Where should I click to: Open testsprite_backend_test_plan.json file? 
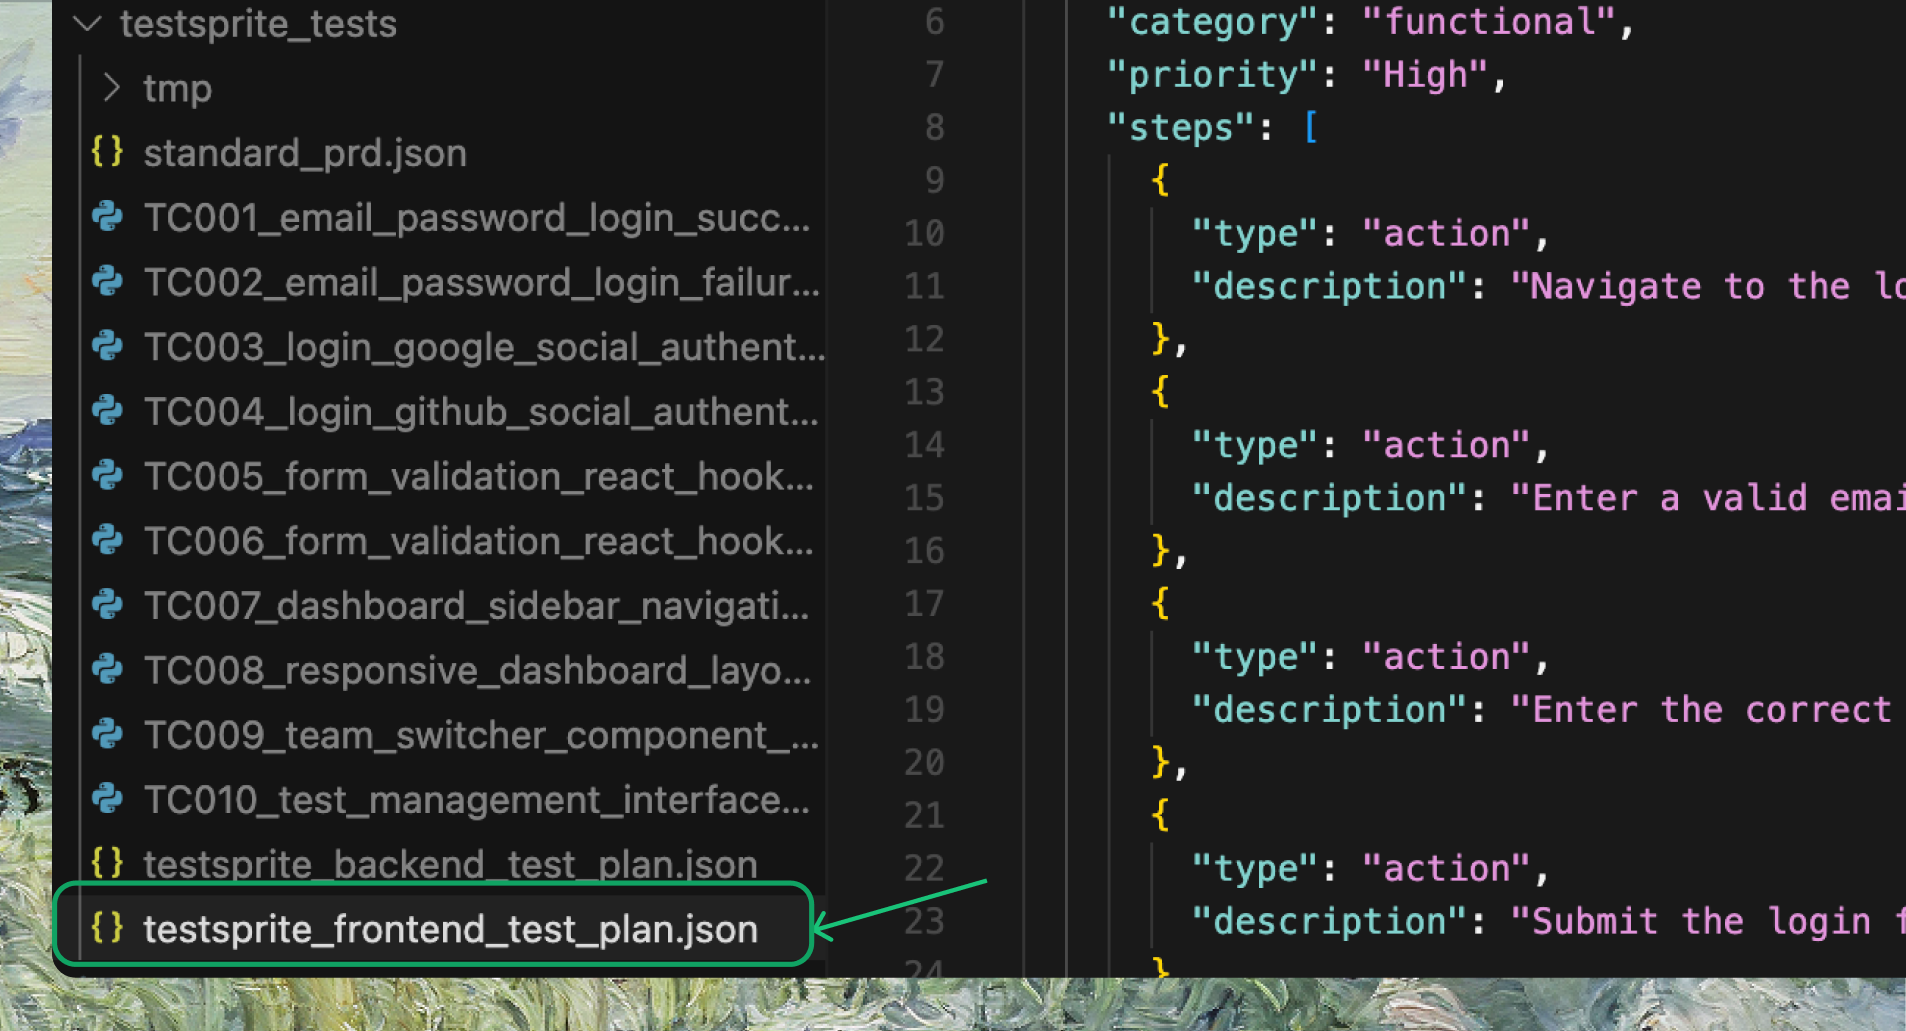450,865
